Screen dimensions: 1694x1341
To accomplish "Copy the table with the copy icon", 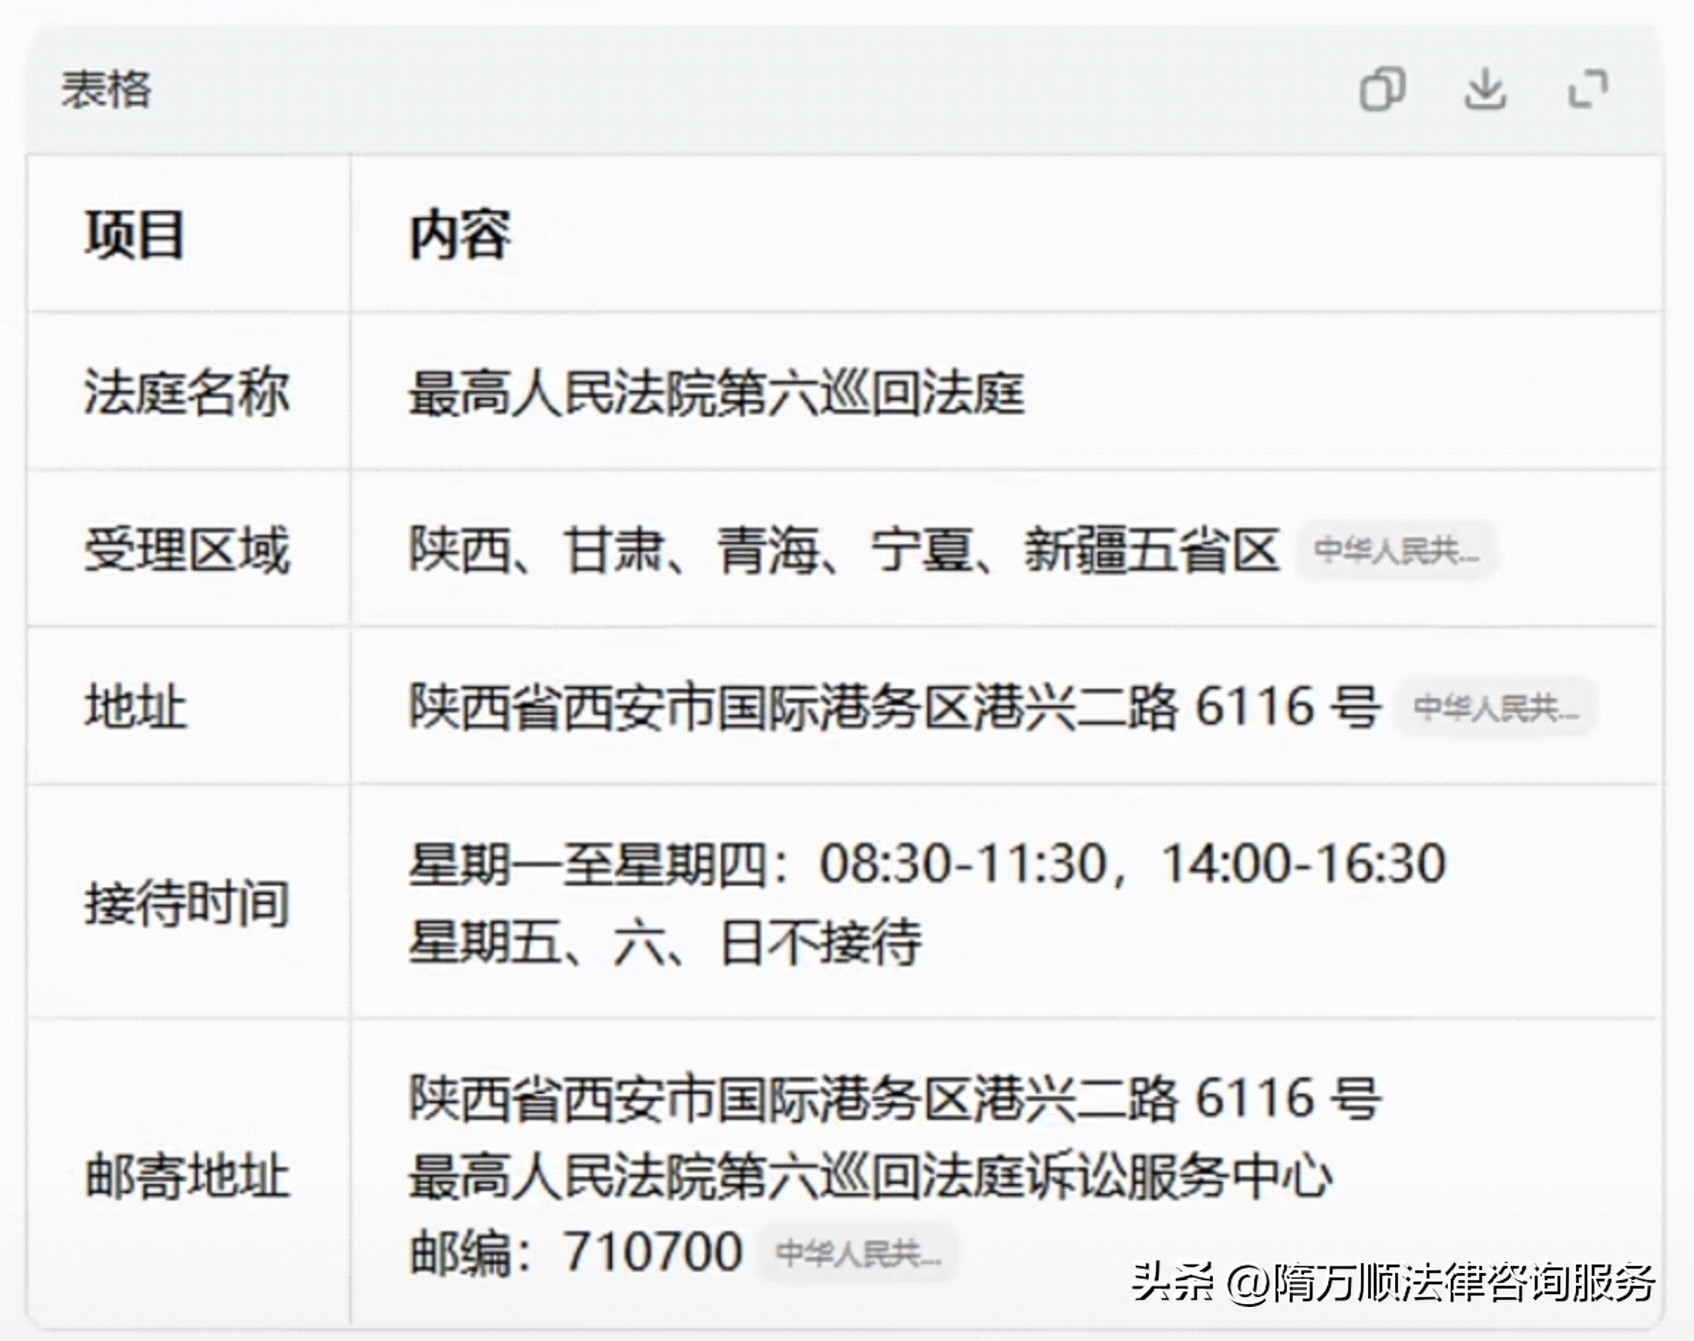I will pos(1382,89).
